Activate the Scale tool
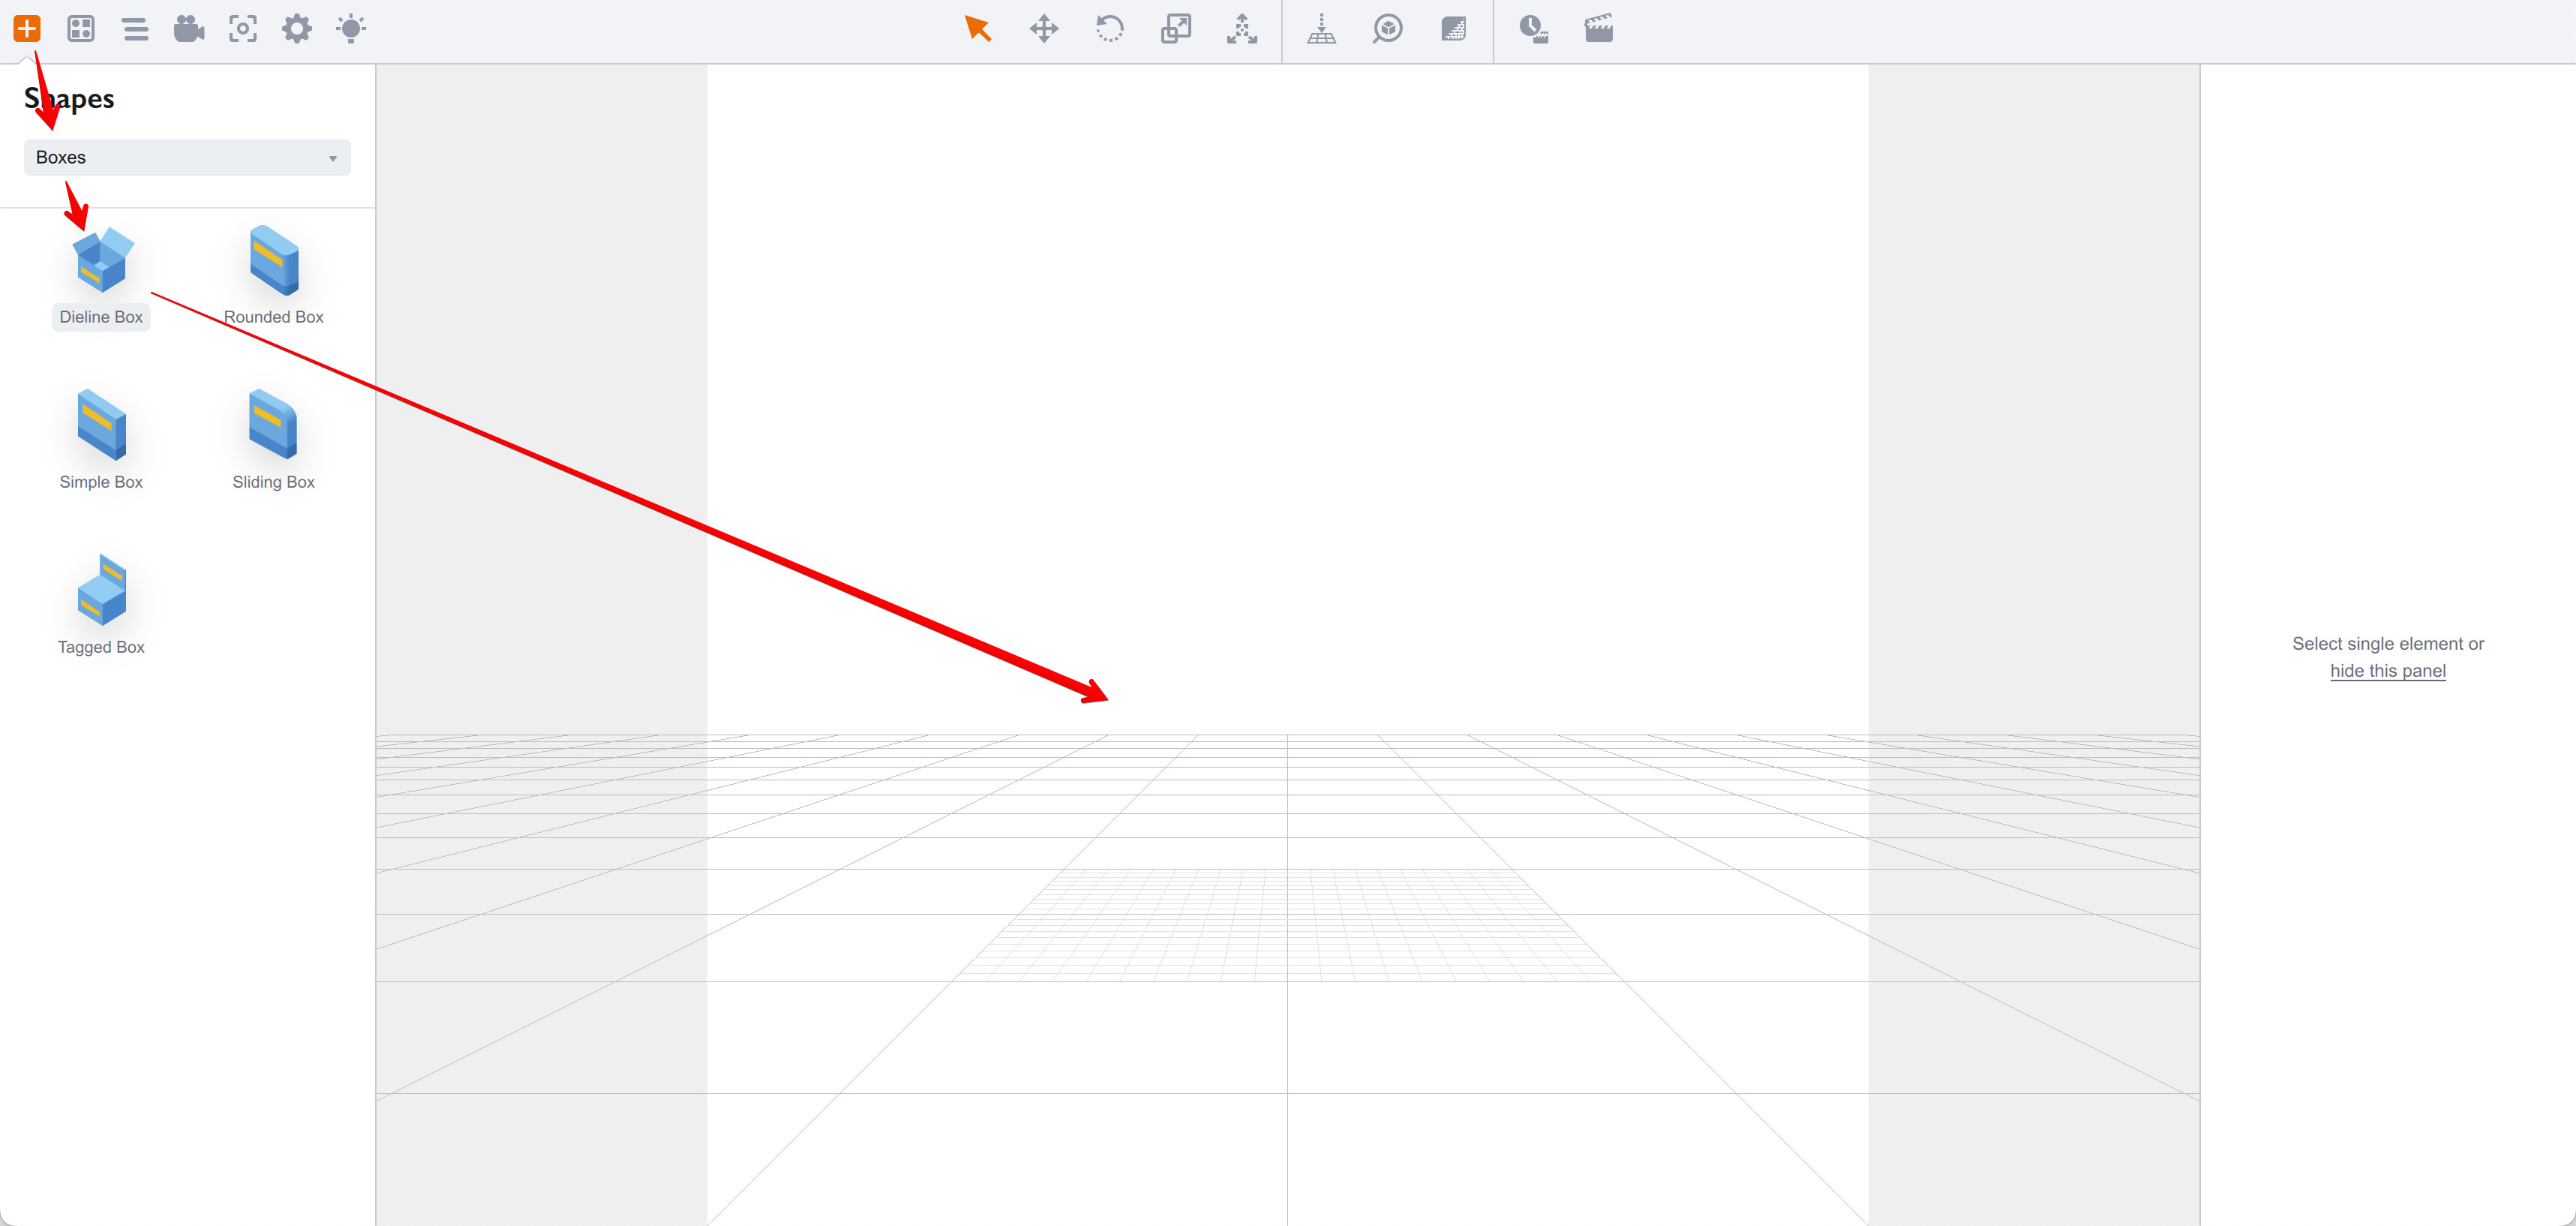The image size is (2576, 1226). point(1175,28)
